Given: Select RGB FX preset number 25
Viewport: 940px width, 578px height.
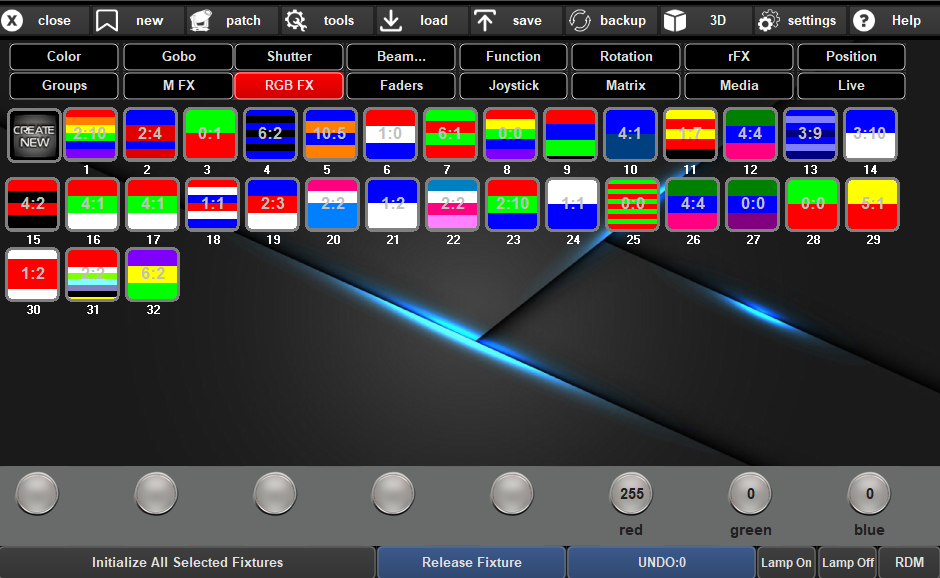Looking at the screenshot, I should (632, 204).
